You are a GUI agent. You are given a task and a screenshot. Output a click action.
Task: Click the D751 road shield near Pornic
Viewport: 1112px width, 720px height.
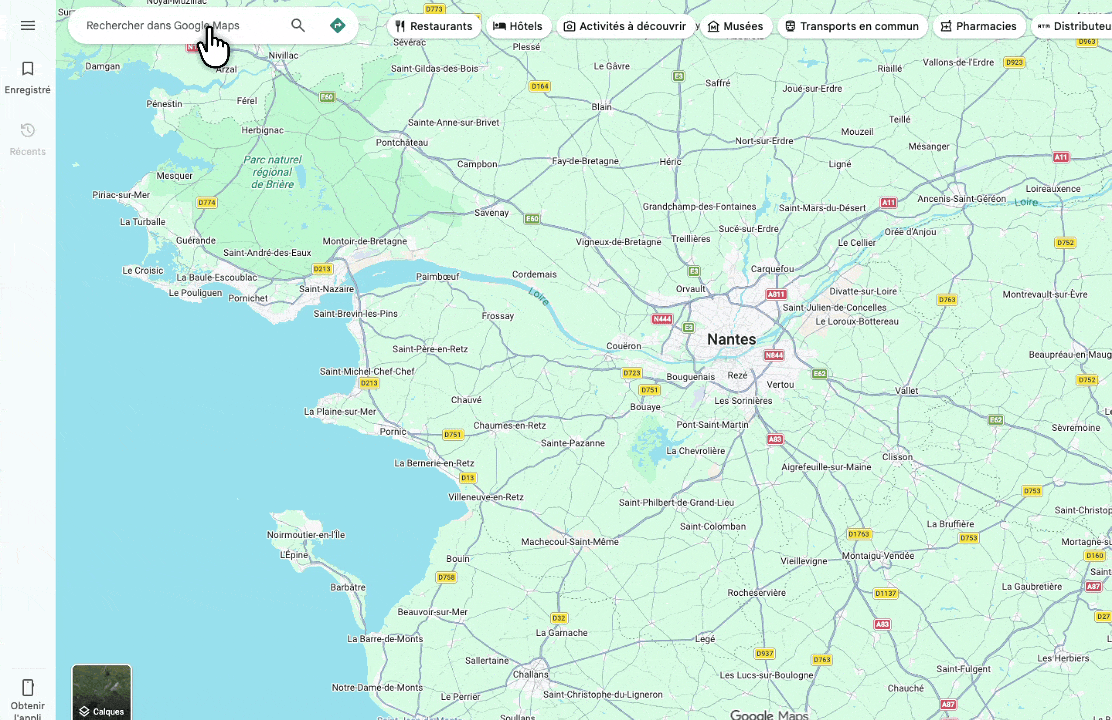(x=452, y=434)
